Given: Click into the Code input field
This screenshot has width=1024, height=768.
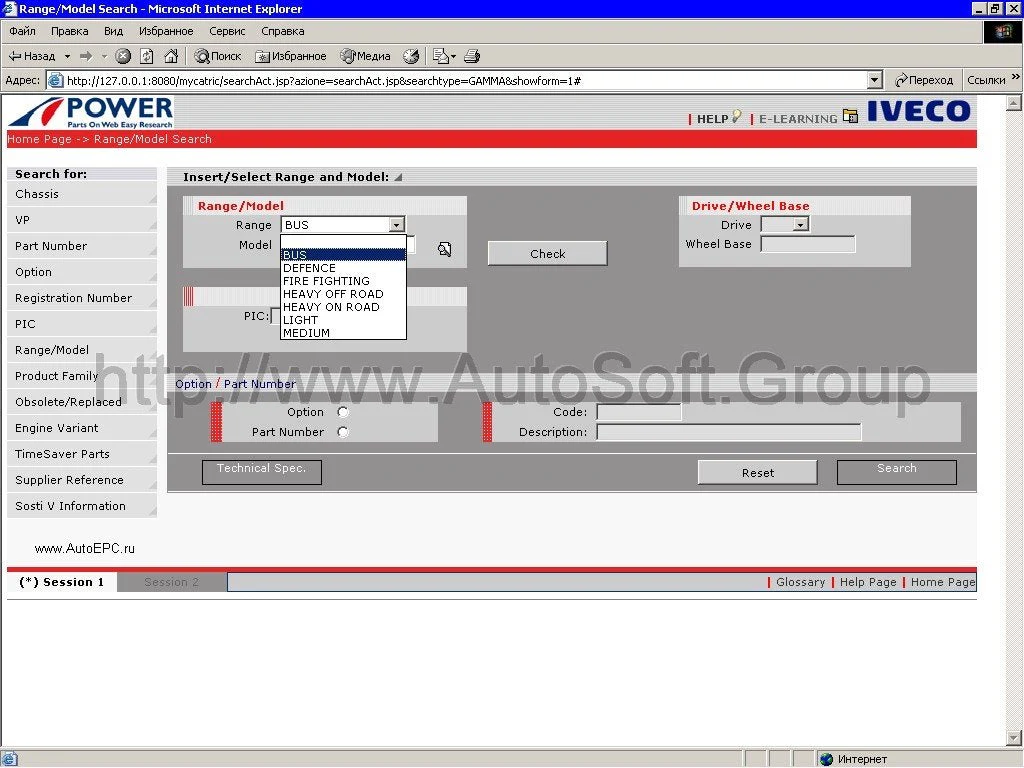Looking at the screenshot, I should click(x=639, y=412).
